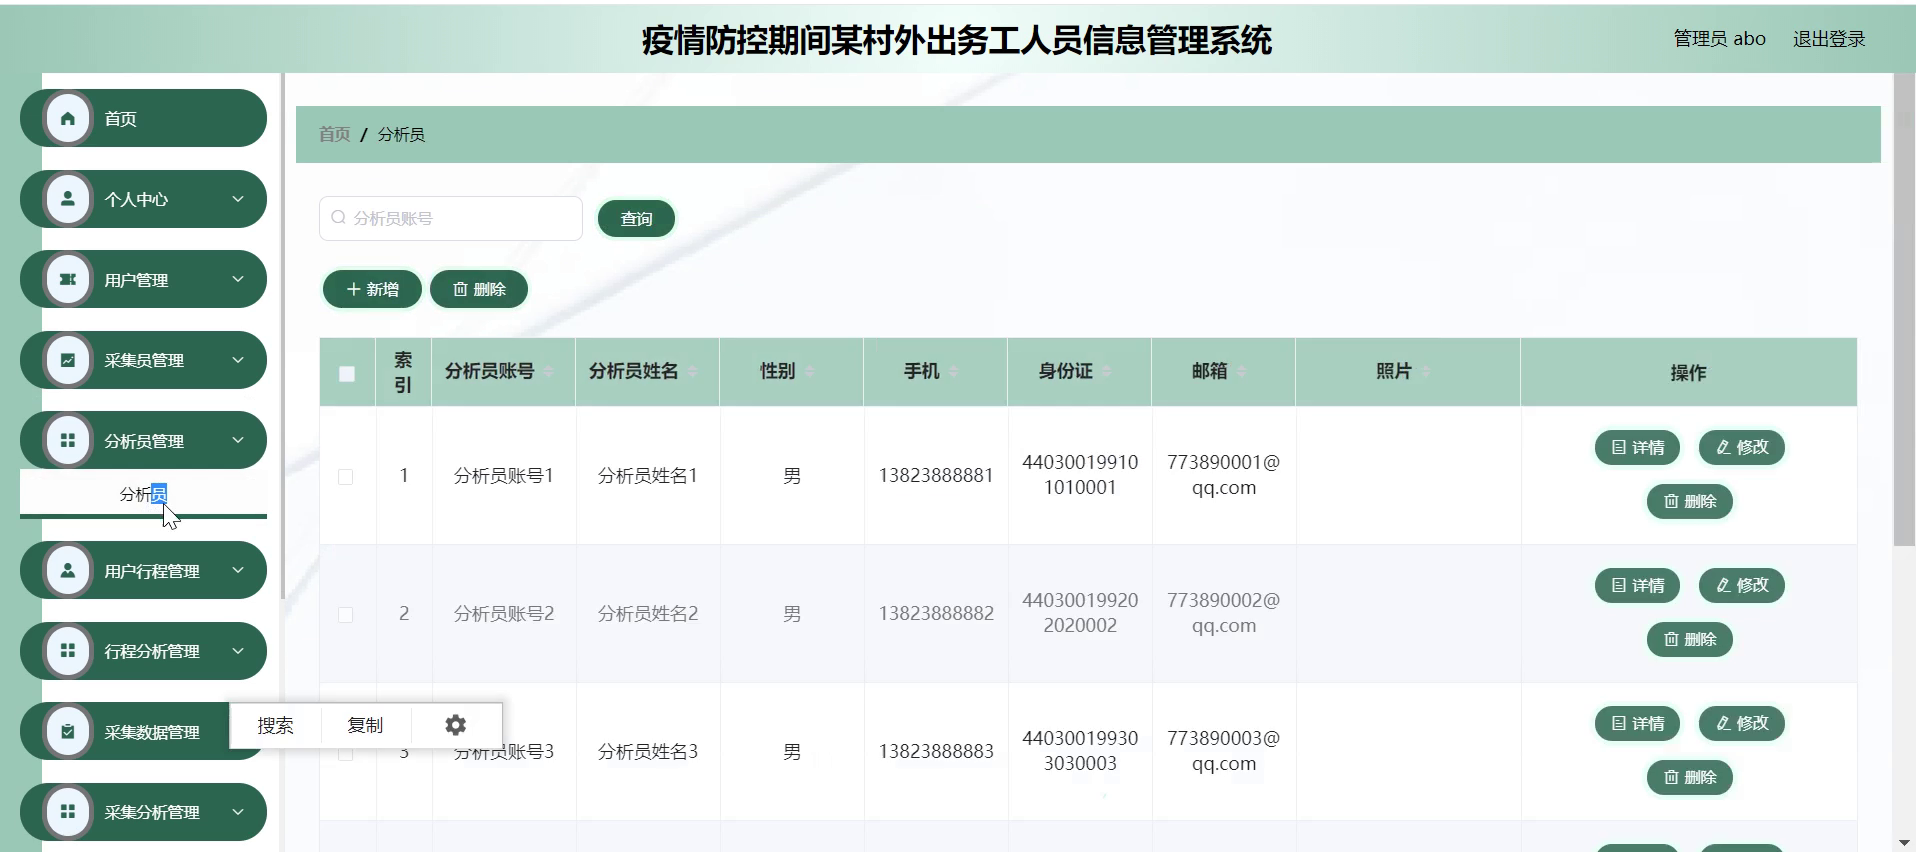Viewport: 1916px width, 852px height.
Task: Click the grid icon beside 行程分析管理
Action: 68,651
